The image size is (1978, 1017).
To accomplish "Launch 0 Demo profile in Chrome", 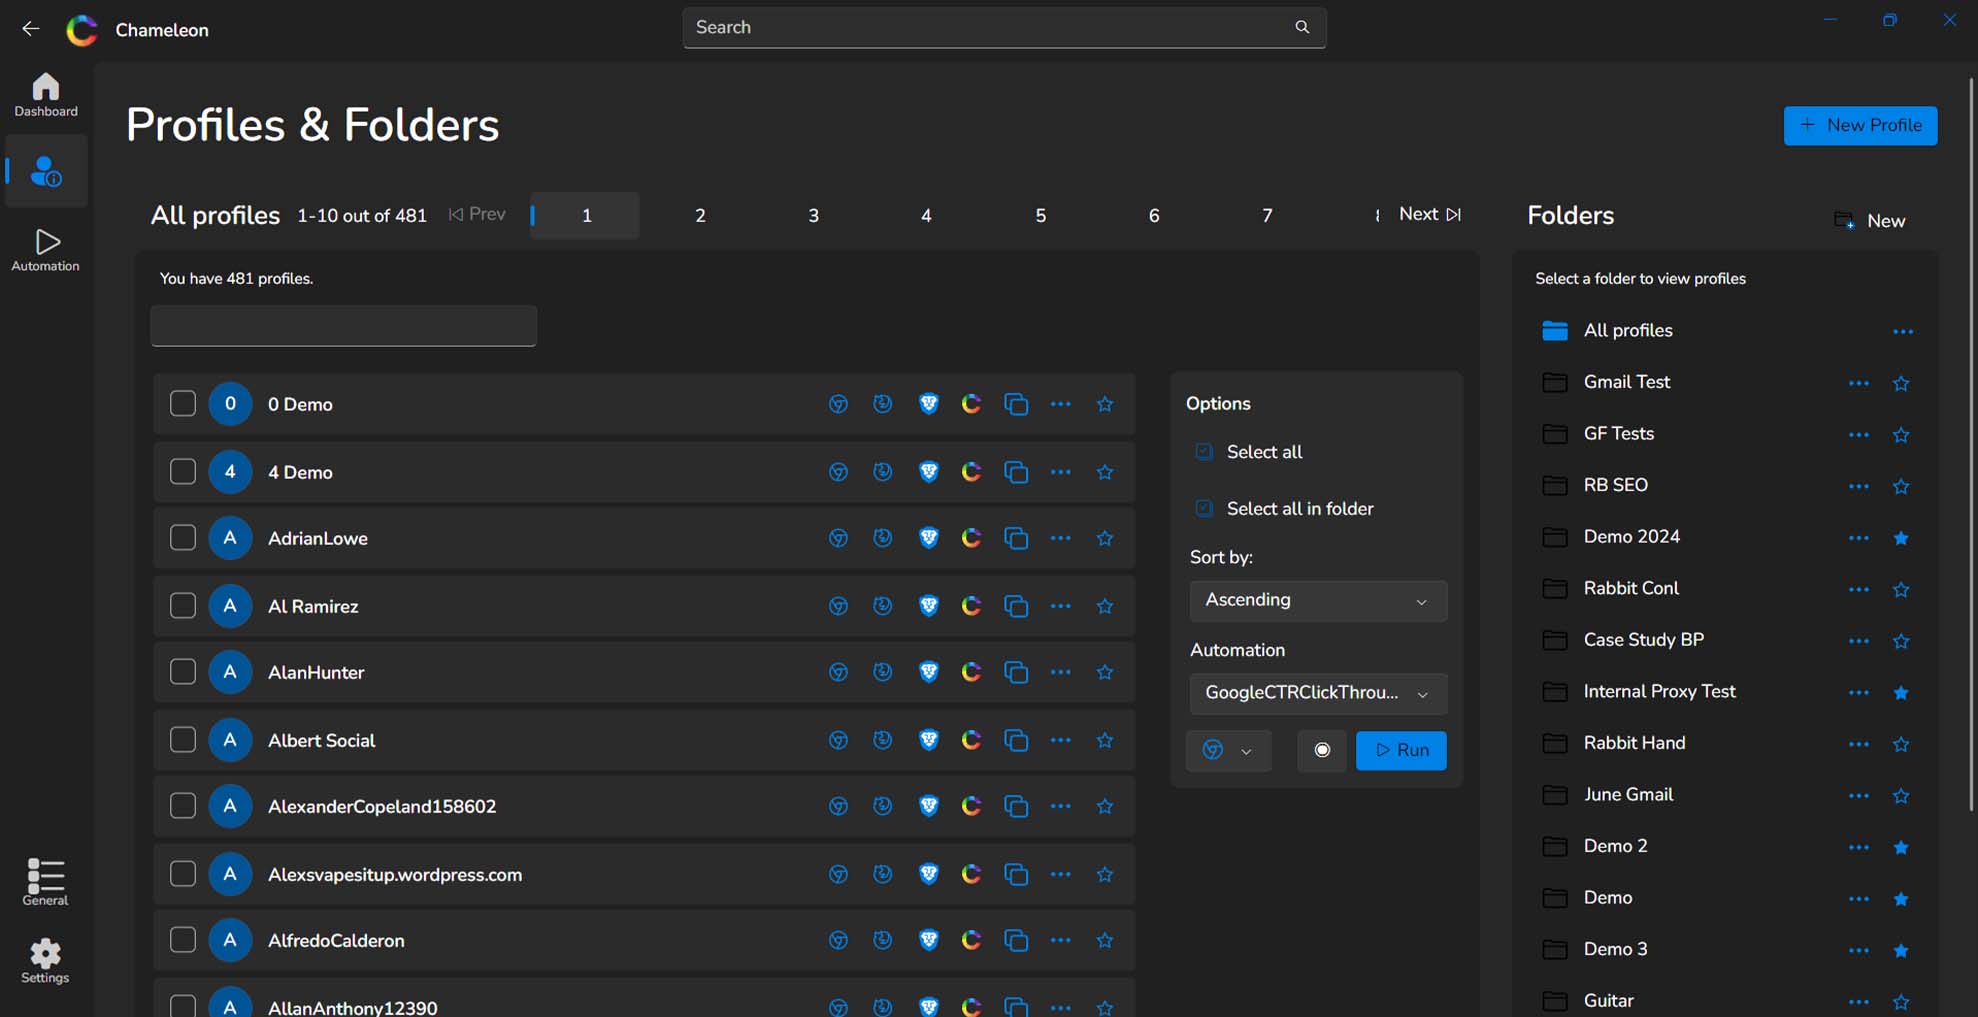I will point(838,404).
